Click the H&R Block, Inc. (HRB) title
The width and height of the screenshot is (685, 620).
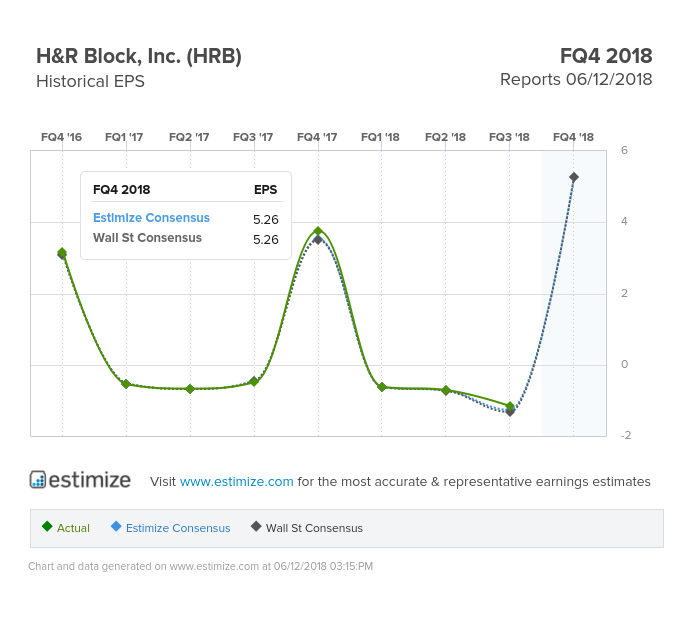139,56
